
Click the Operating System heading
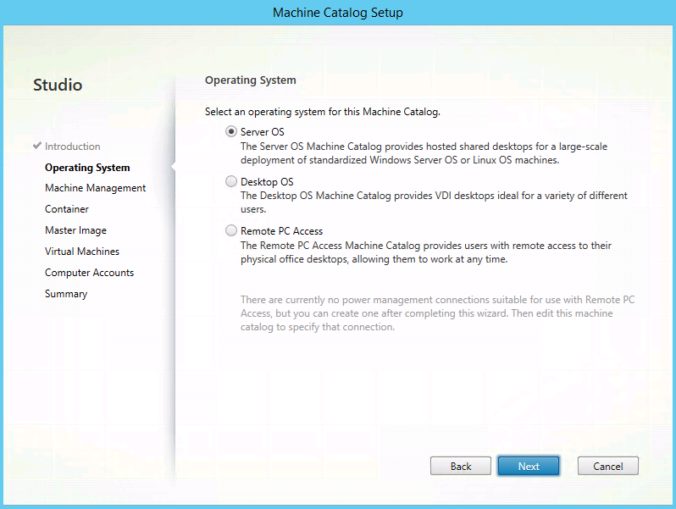[x=250, y=80]
